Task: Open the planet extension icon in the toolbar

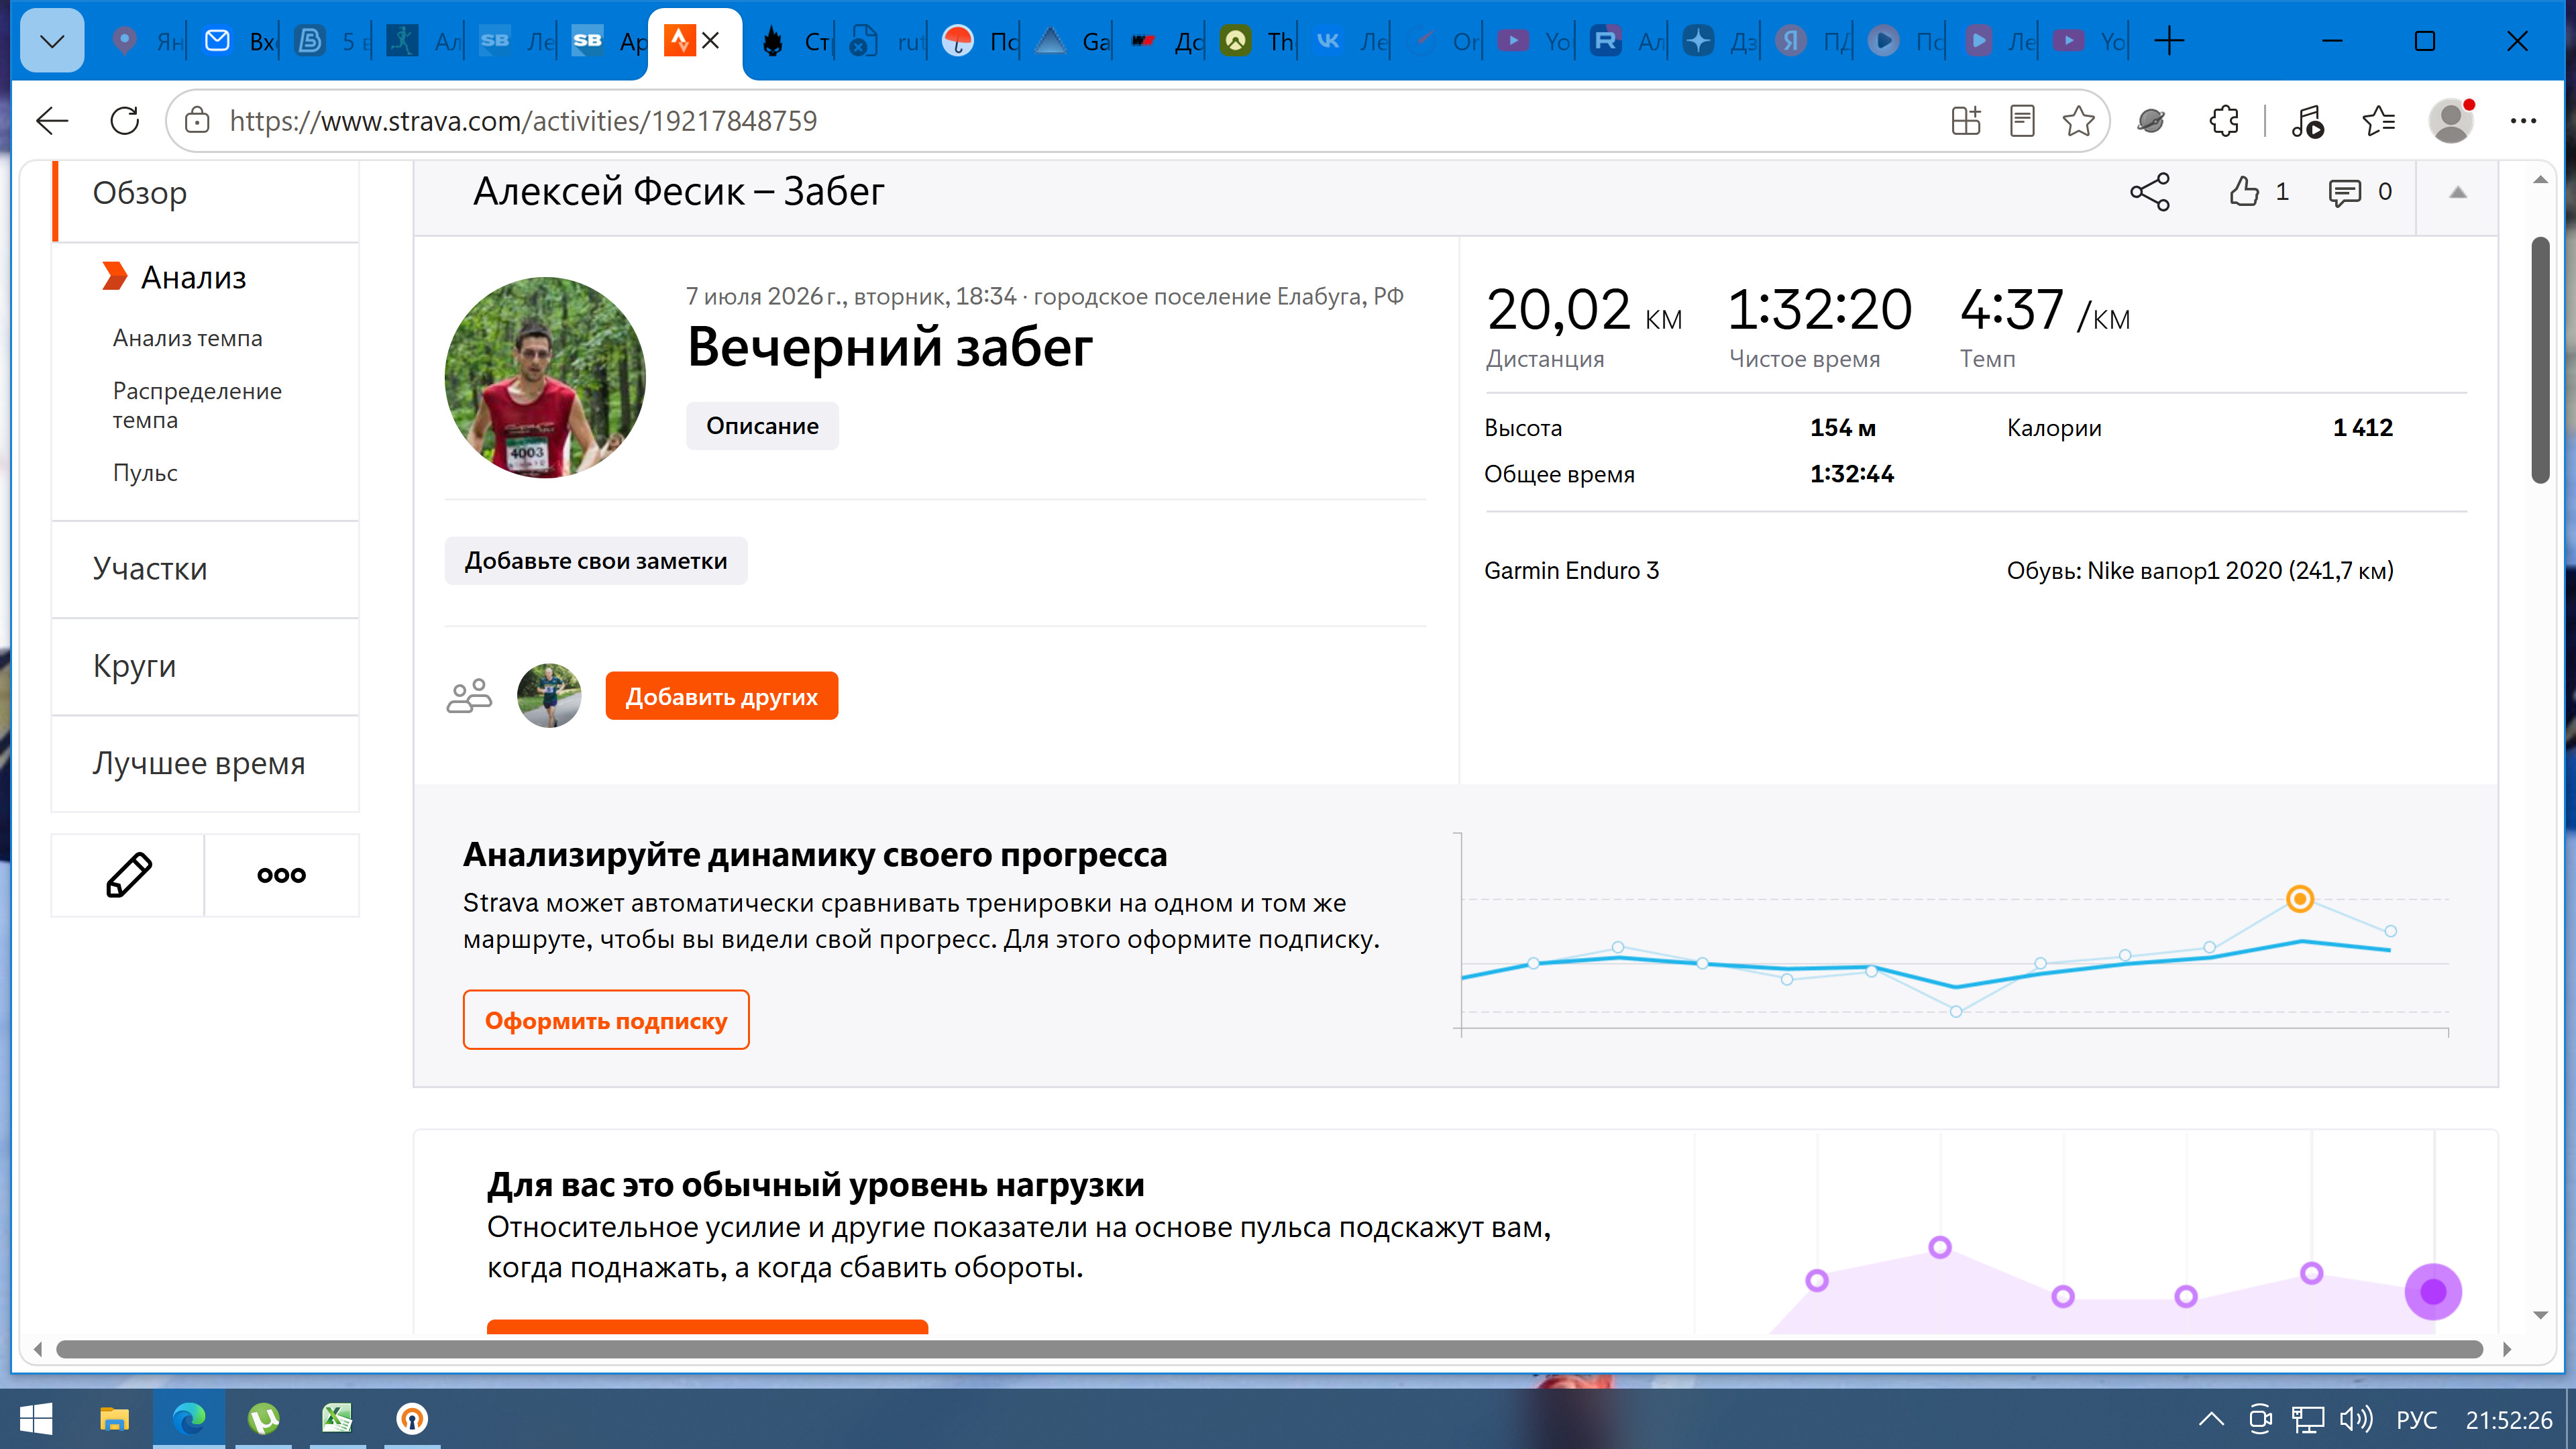Action: click(x=2151, y=121)
